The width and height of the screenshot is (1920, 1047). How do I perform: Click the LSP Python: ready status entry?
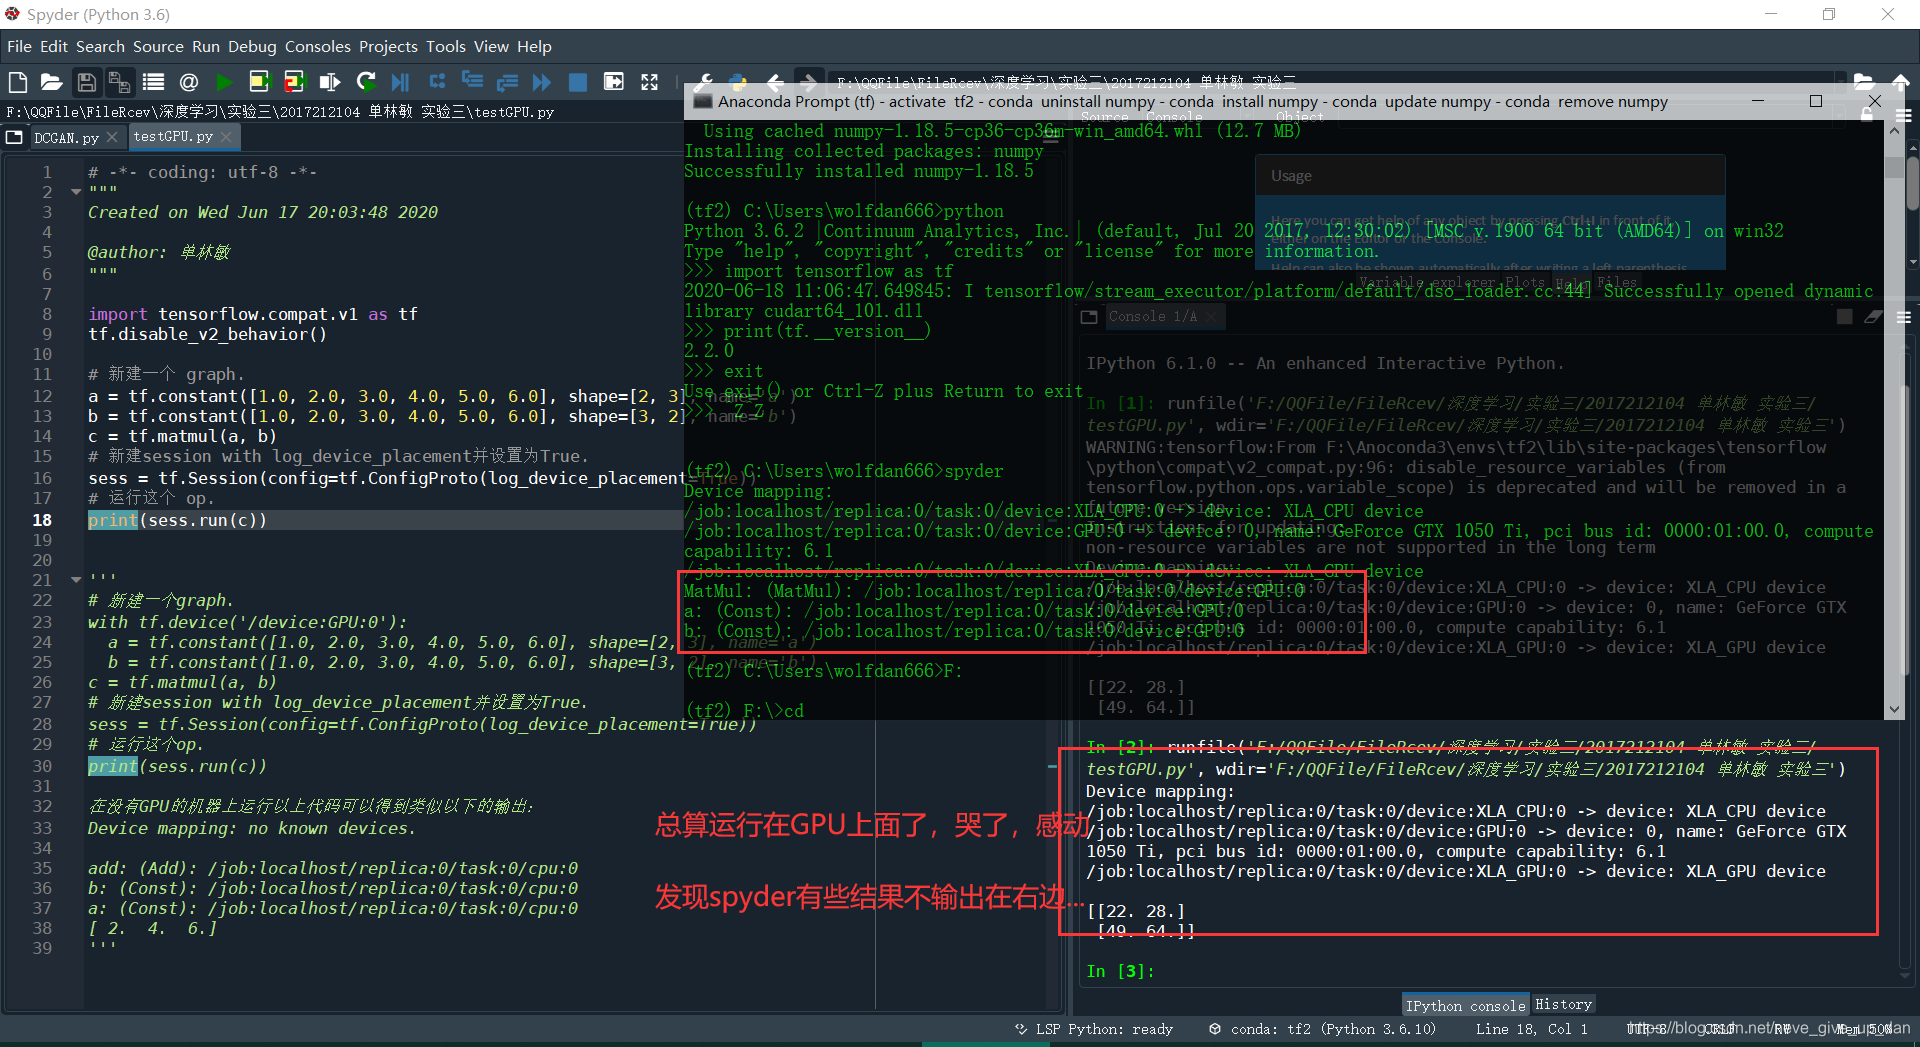click(x=1095, y=1029)
